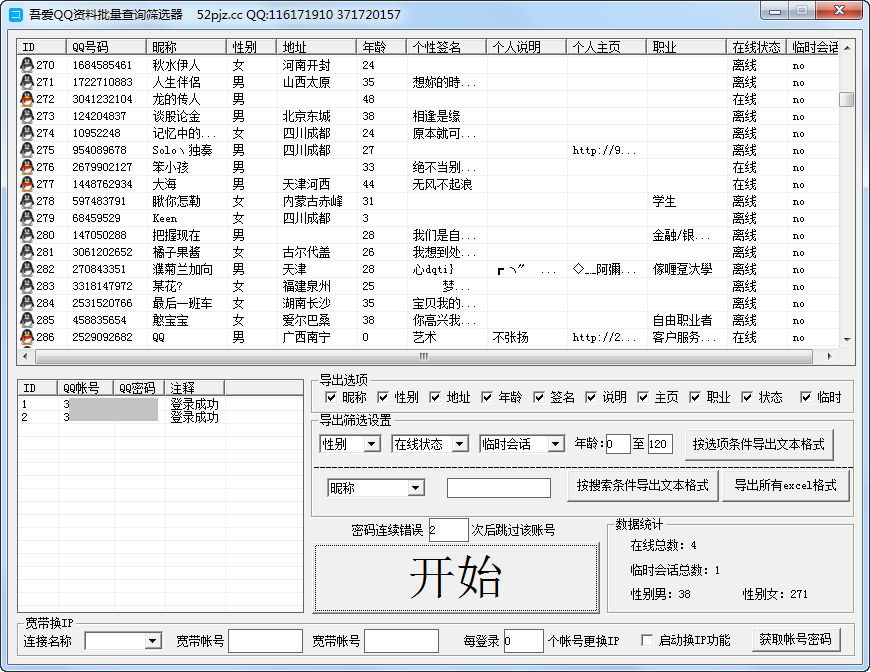Viewport: 870px width, 672px height.
Task: Click the penguin icon beside ID 271
Action: click(x=27, y=82)
